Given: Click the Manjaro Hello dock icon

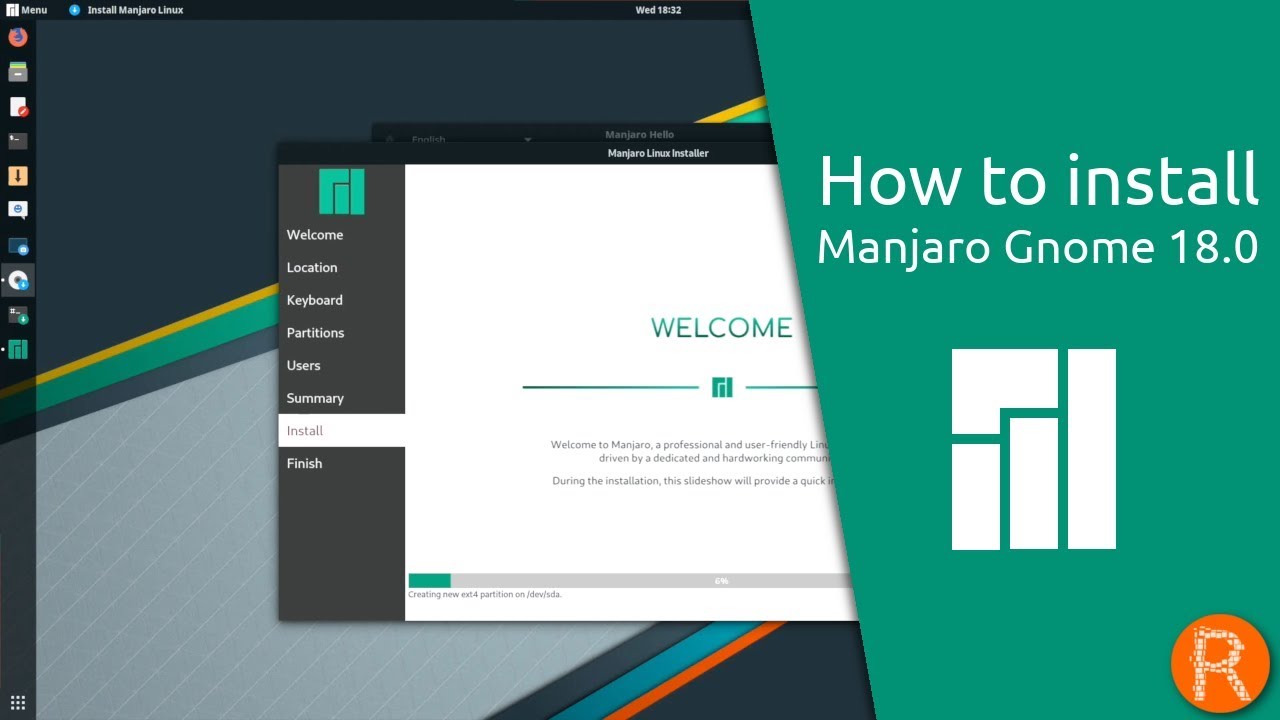Looking at the screenshot, I should coord(18,350).
